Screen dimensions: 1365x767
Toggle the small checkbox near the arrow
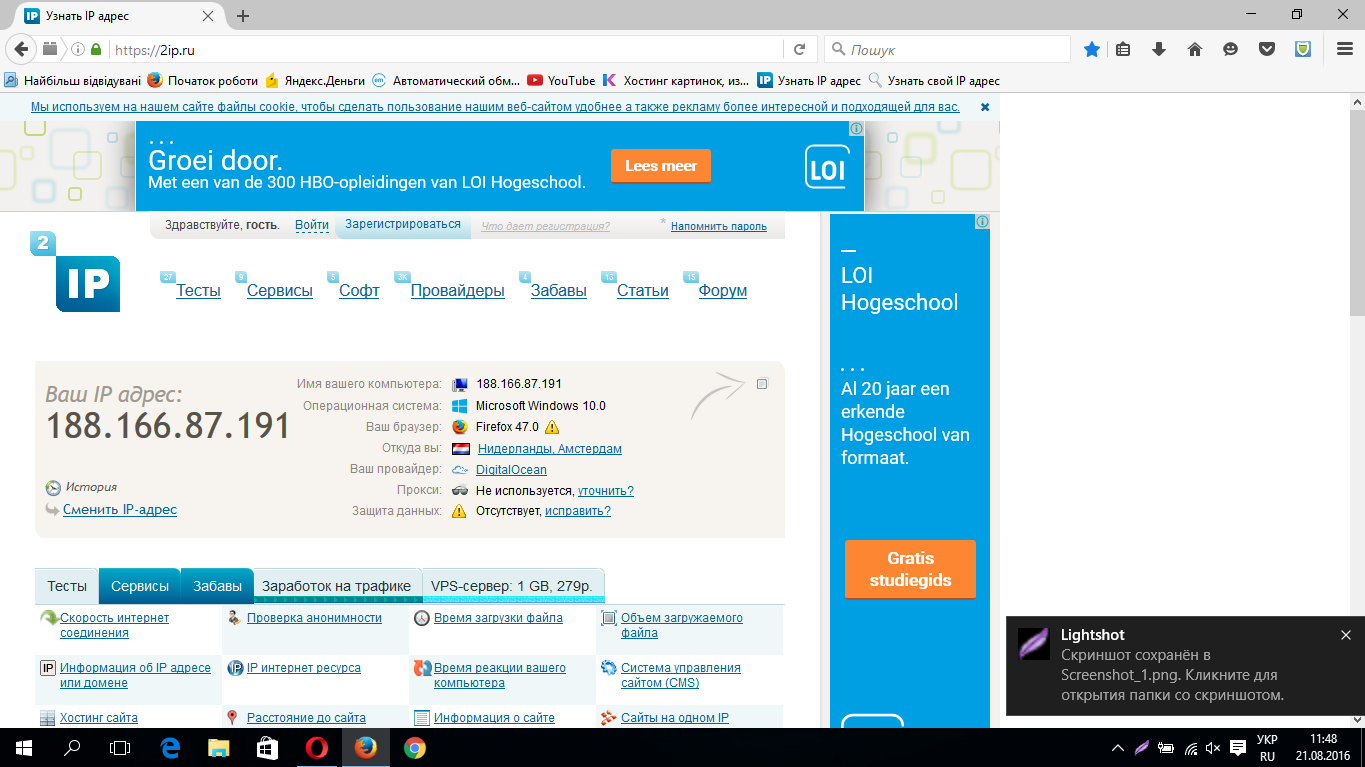pyautogui.click(x=762, y=384)
